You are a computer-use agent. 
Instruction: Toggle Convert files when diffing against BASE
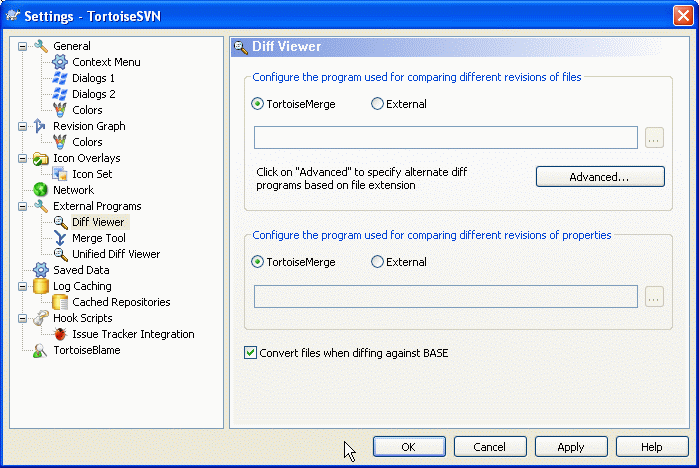click(250, 353)
